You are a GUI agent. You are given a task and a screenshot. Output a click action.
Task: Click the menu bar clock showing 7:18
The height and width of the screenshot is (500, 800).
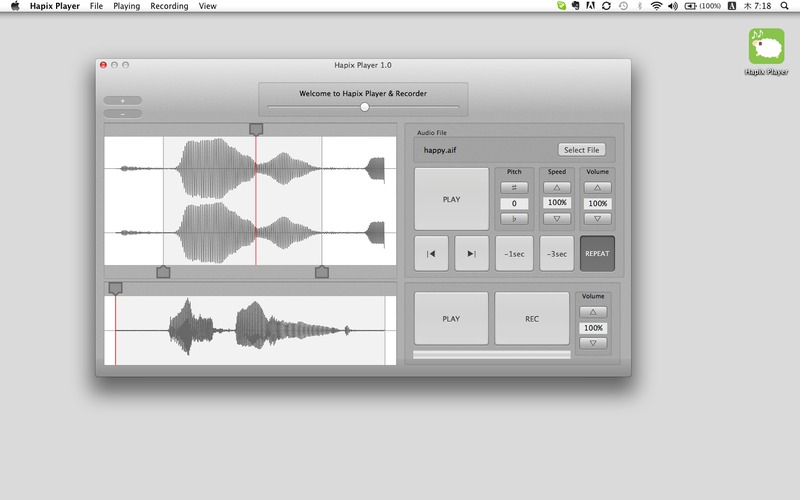point(757,6)
